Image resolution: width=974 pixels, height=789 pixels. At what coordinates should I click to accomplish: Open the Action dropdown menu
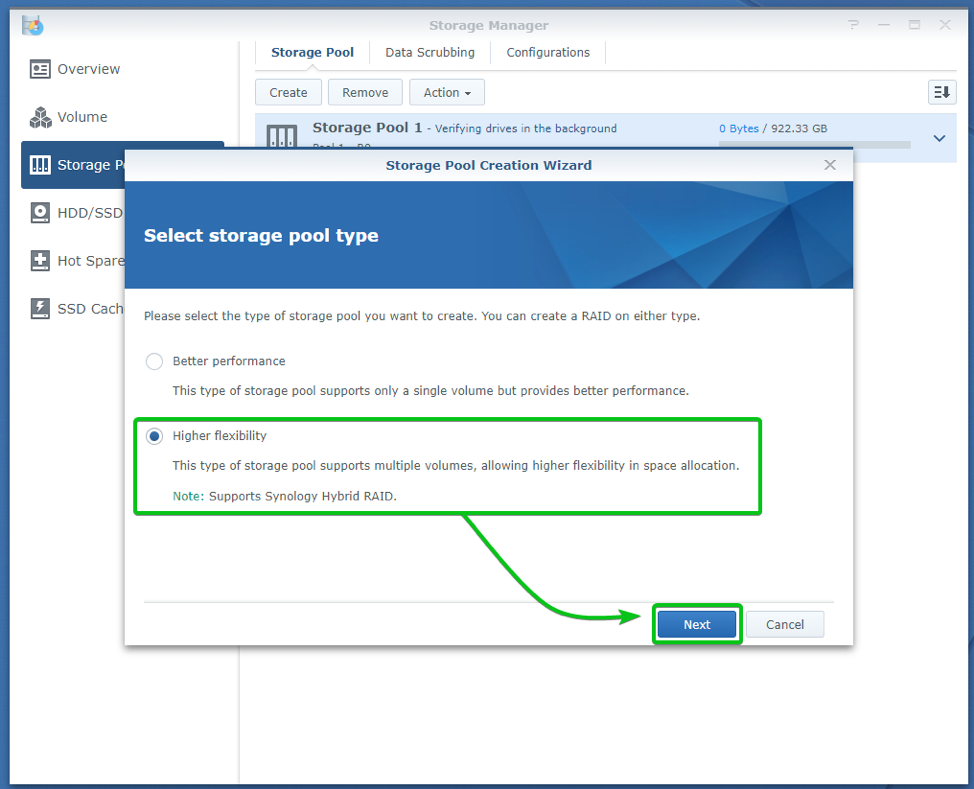(447, 93)
